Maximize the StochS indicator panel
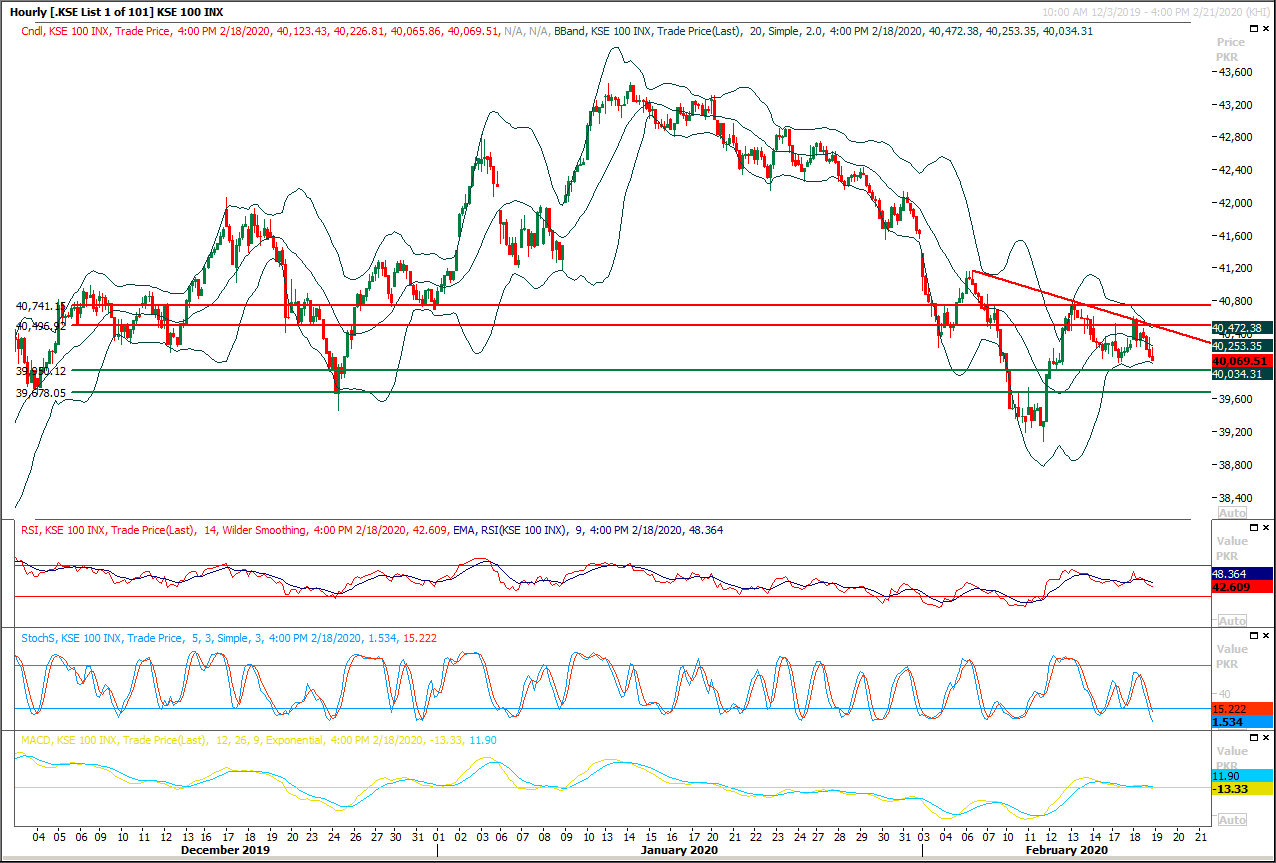 click(1256, 634)
